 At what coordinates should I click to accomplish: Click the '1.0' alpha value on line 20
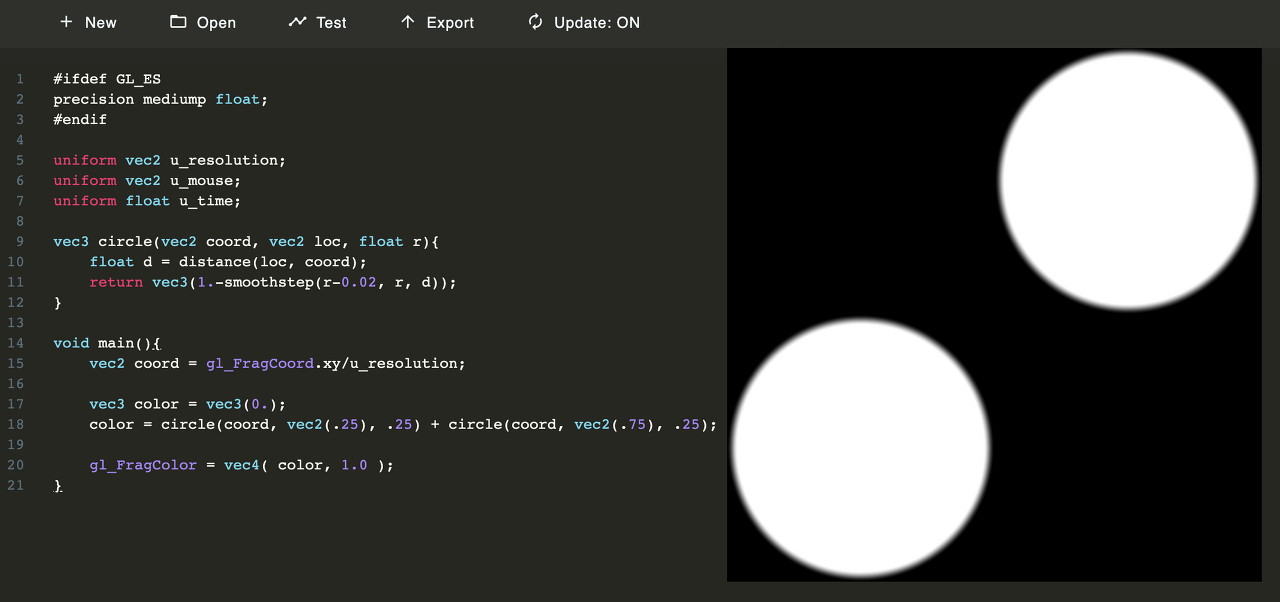(354, 465)
